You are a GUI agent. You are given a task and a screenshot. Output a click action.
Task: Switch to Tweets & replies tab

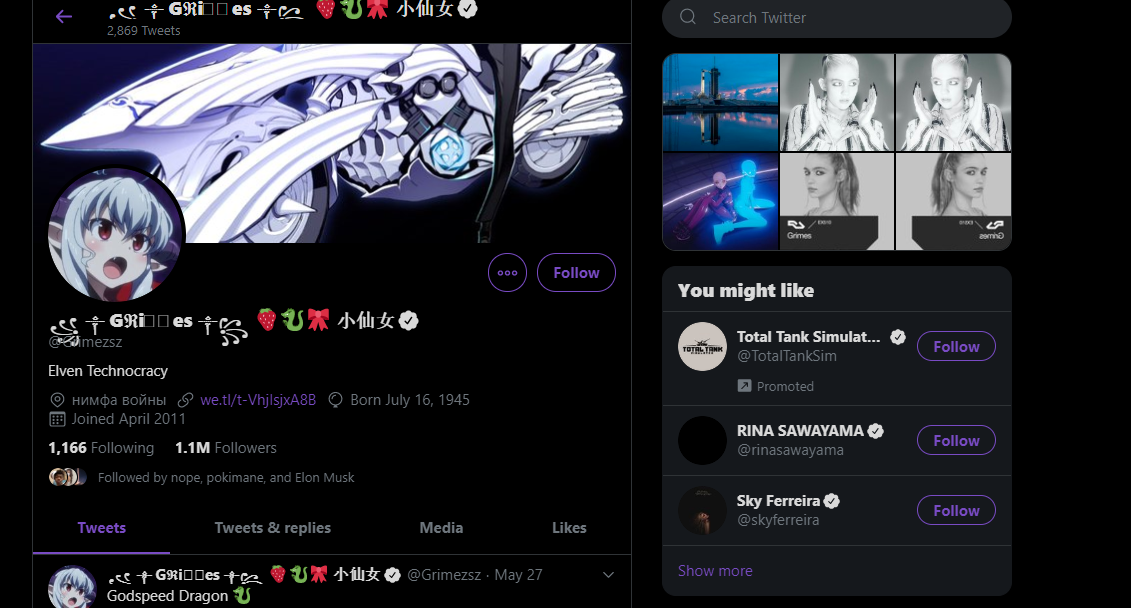pos(272,528)
